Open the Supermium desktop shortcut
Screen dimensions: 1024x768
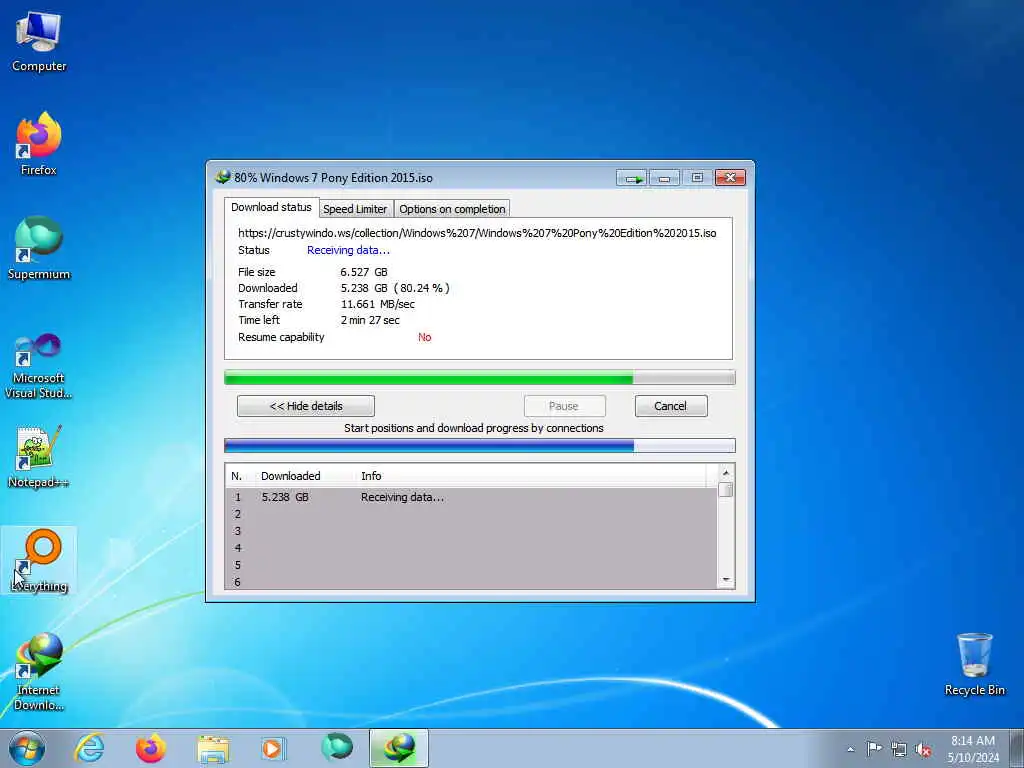tap(39, 249)
